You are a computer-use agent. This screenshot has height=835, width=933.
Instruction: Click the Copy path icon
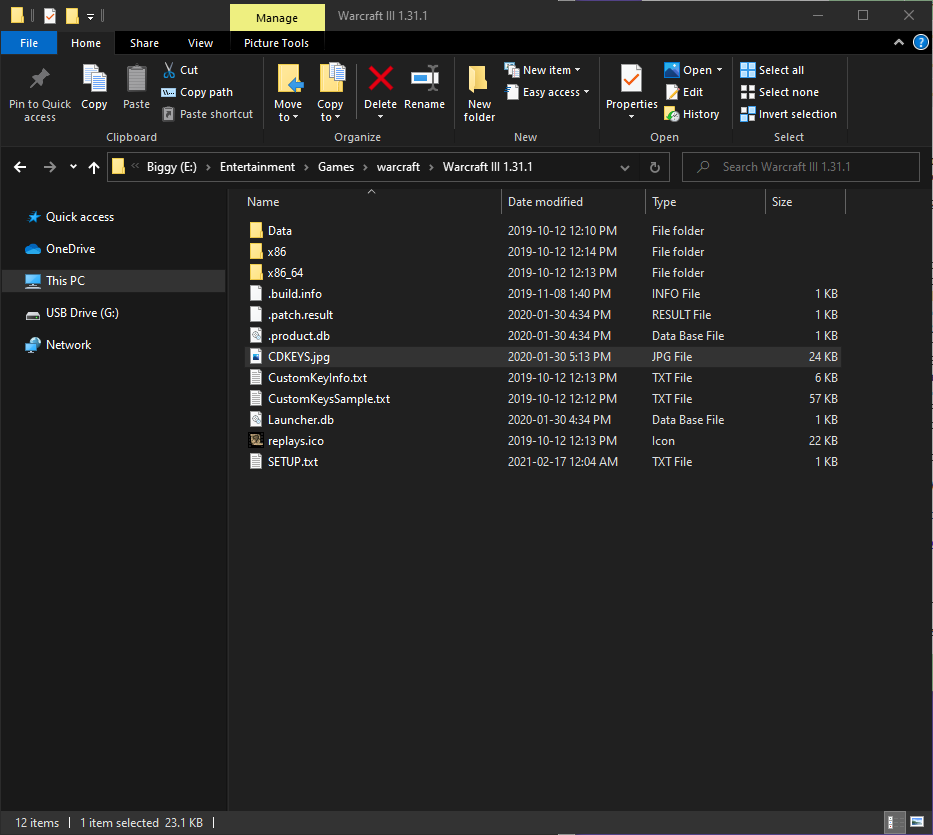pyautogui.click(x=168, y=92)
